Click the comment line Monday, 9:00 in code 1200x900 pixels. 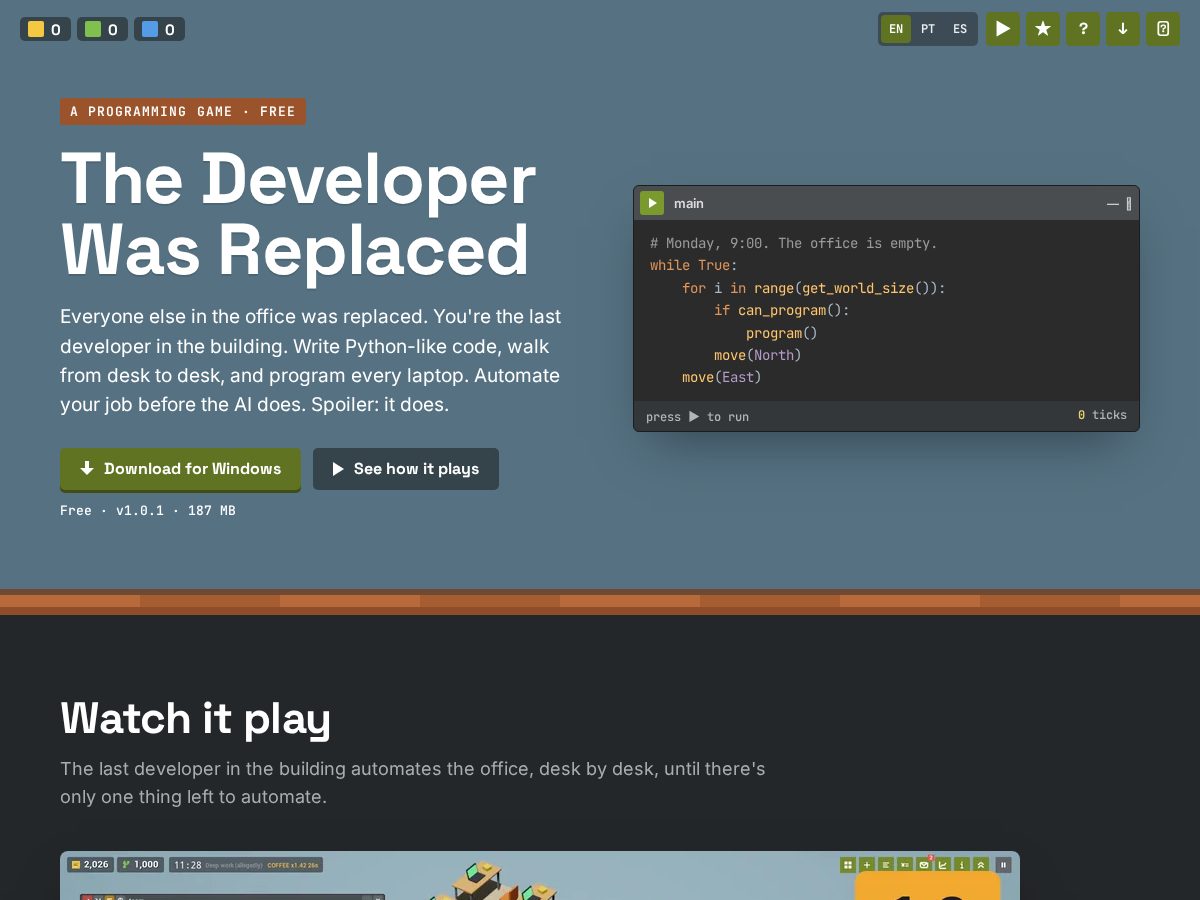(x=794, y=243)
